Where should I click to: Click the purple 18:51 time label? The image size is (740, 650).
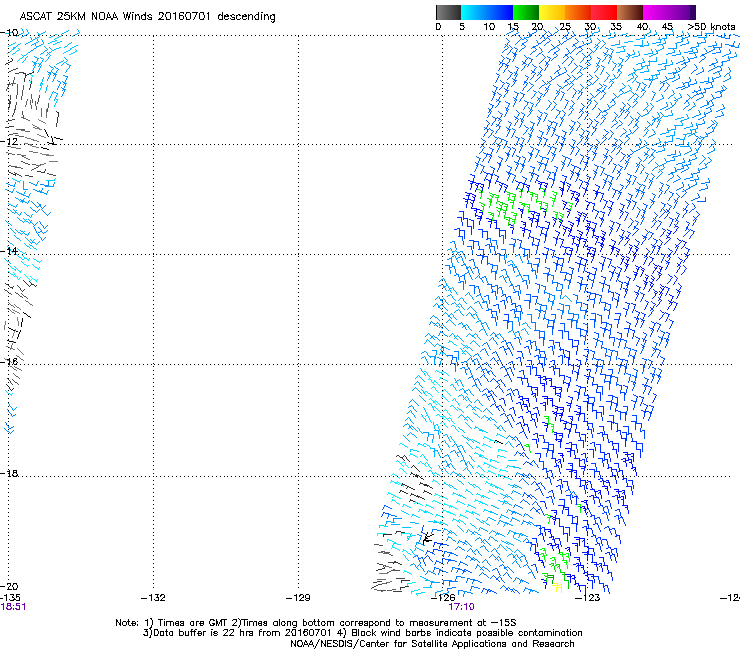point(13,607)
